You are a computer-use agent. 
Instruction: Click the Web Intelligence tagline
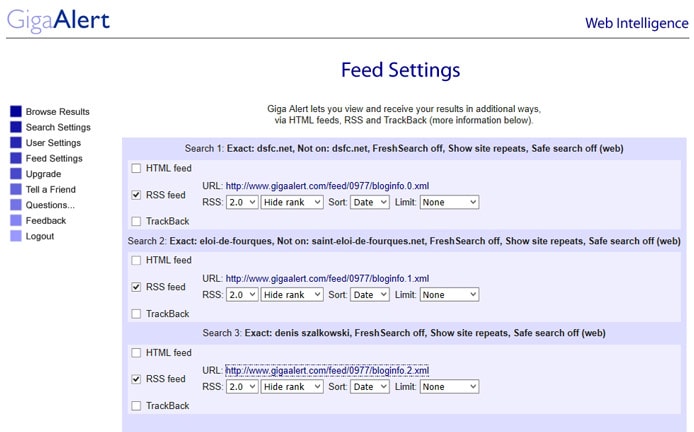[636, 23]
